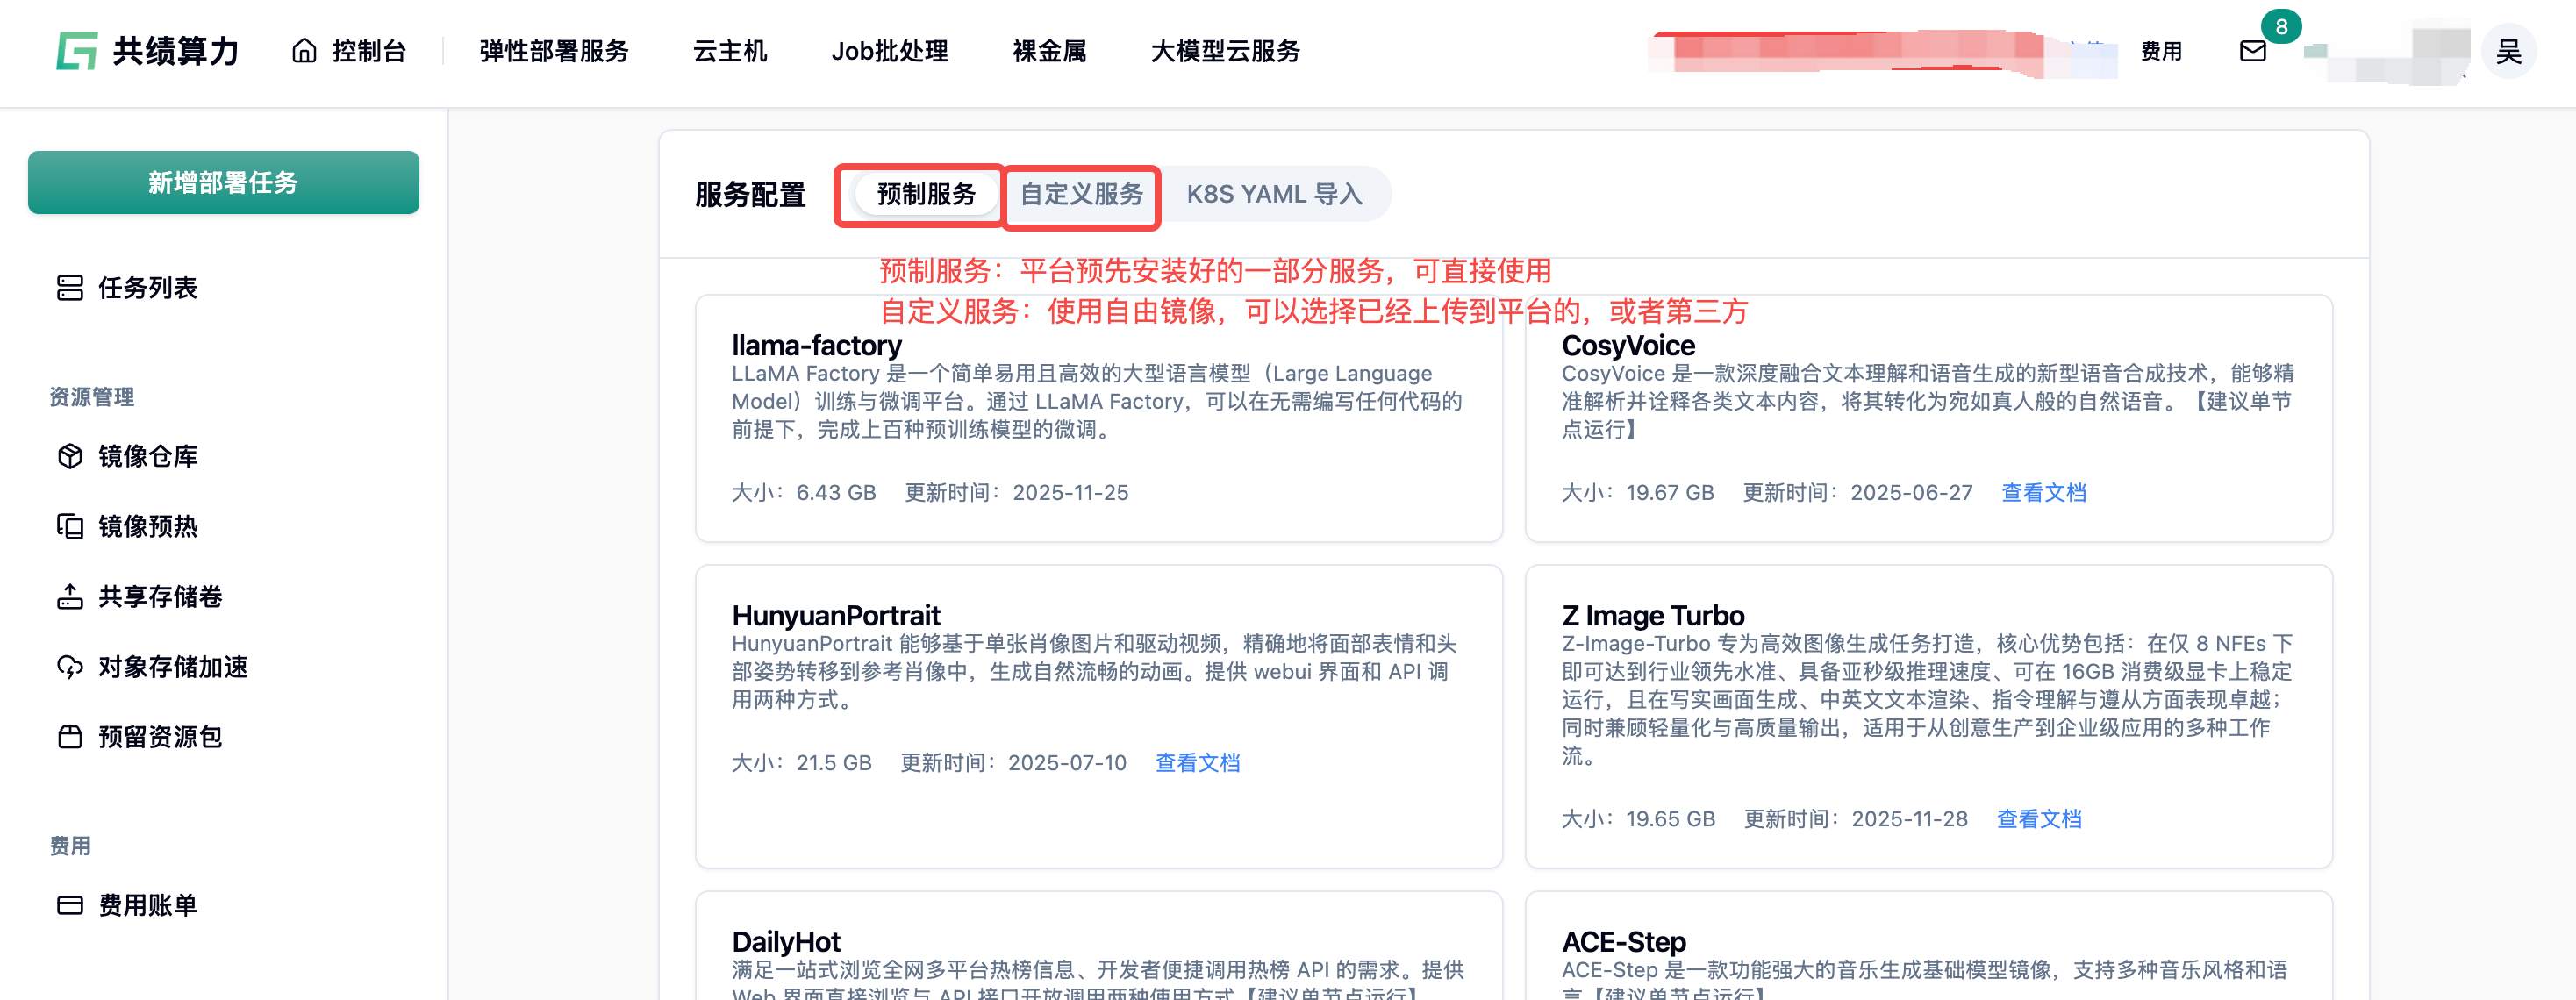Click the 费用账单 card icon

[x=70, y=905]
